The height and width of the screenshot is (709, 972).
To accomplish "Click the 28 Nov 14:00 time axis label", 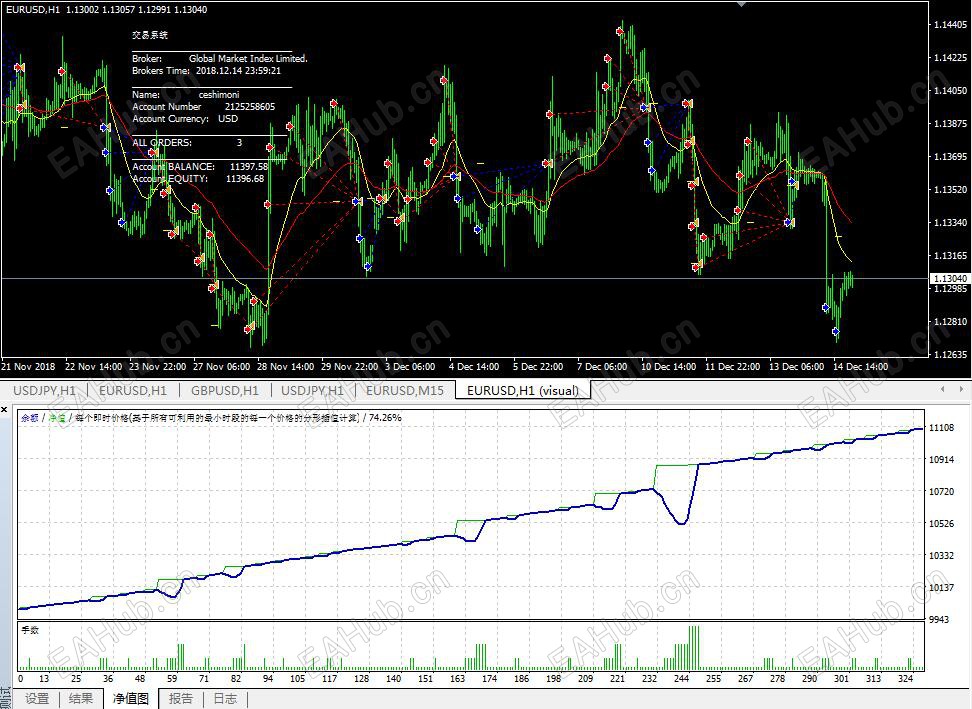I will (285, 366).
